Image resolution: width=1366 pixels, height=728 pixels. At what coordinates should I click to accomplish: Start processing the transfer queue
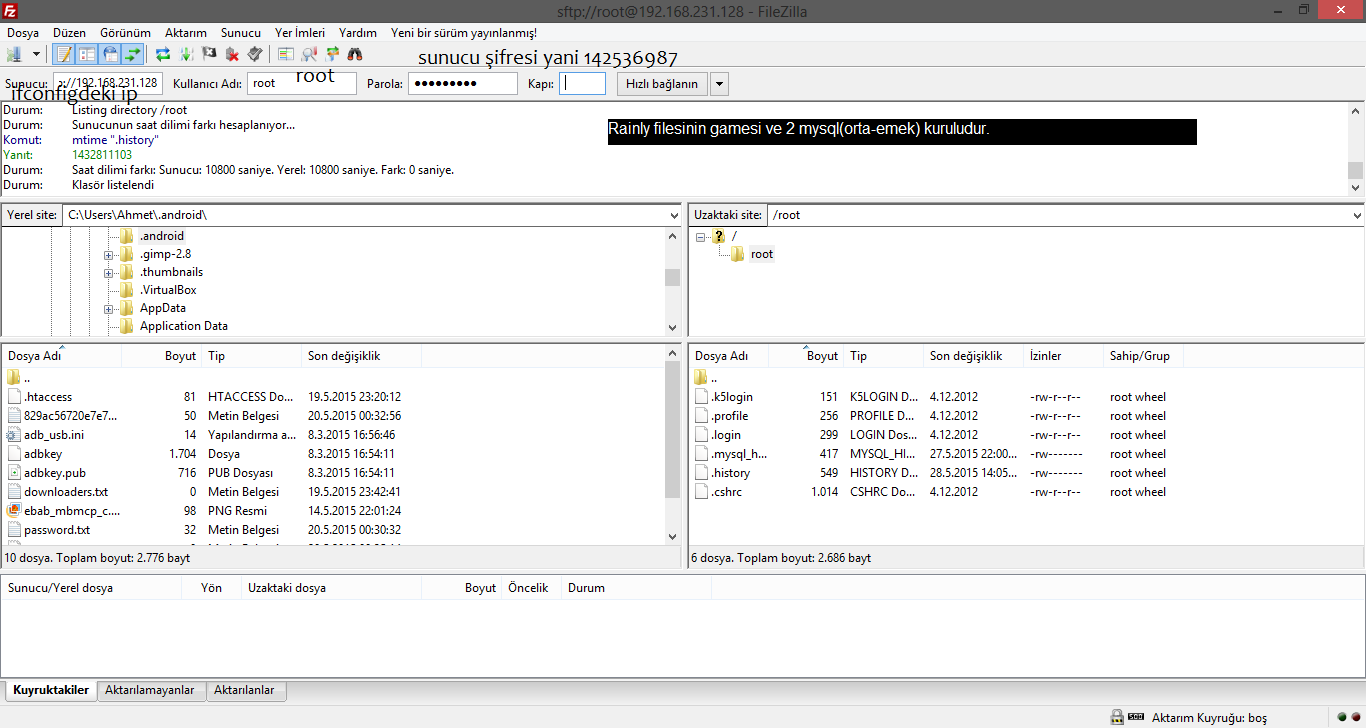click(x=186, y=54)
